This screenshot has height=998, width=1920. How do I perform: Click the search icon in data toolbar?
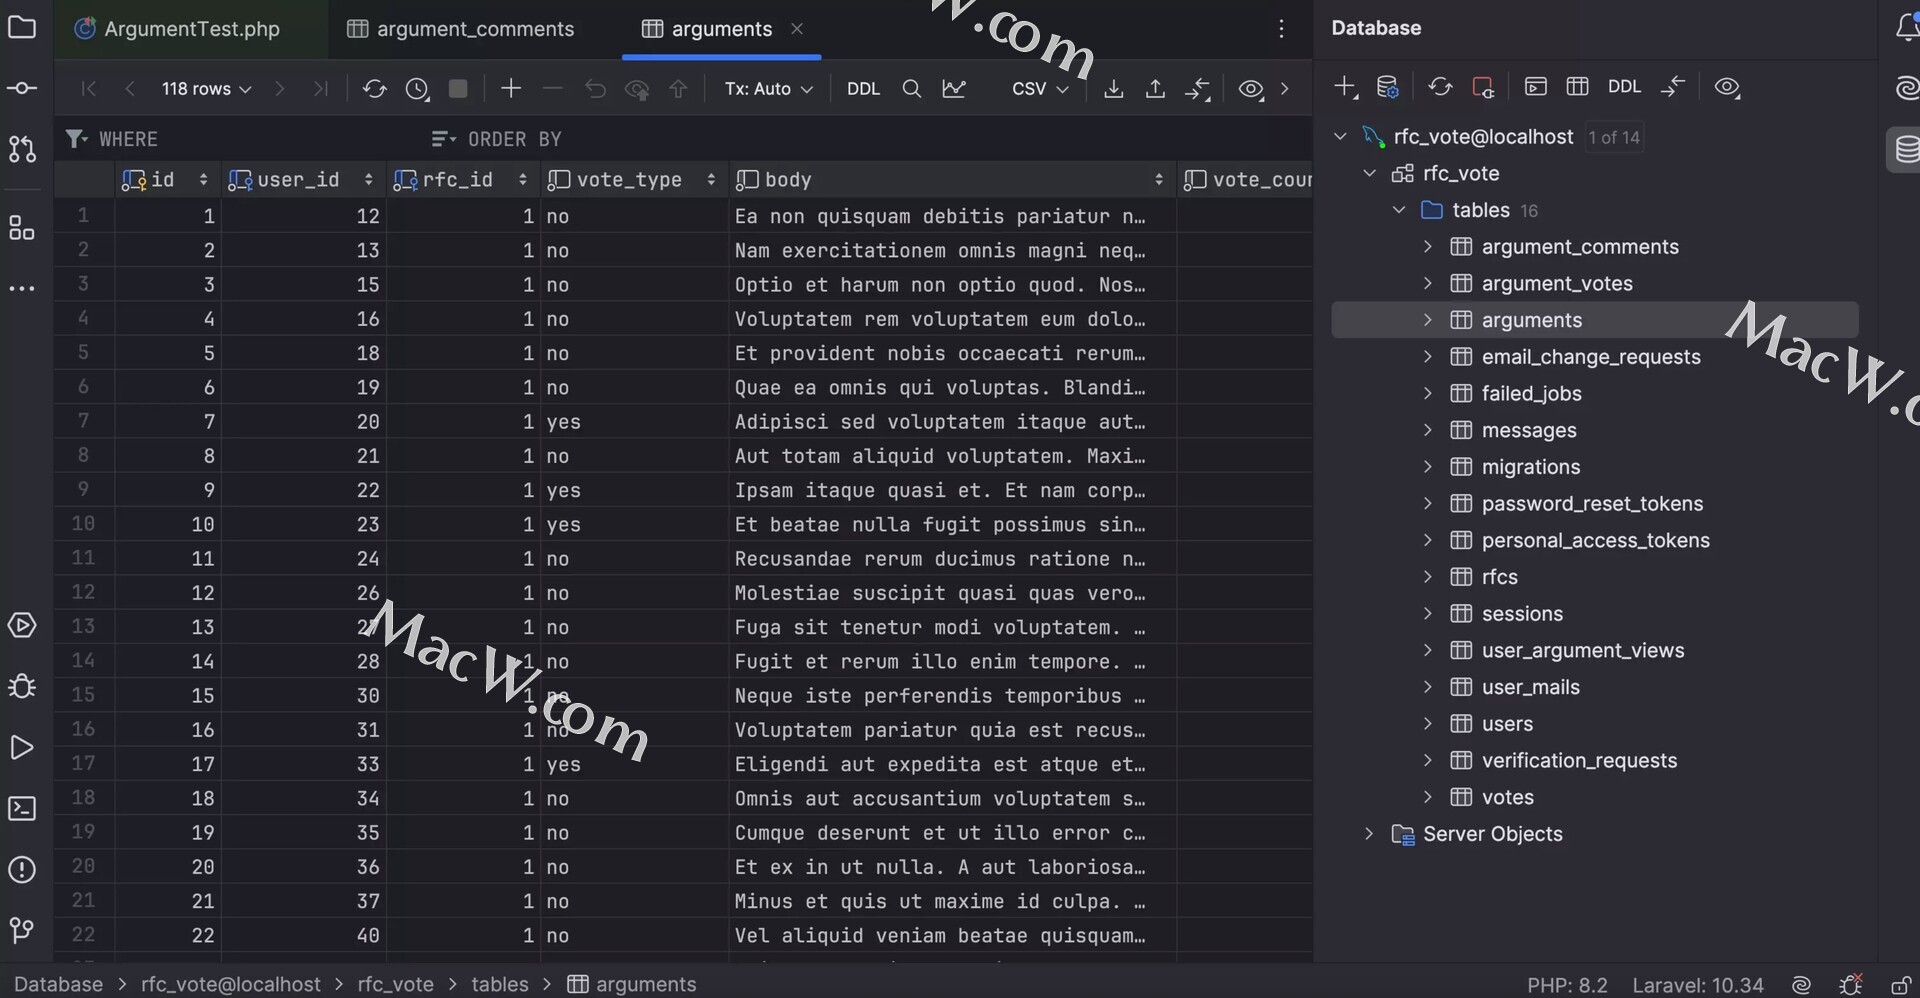click(911, 89)
